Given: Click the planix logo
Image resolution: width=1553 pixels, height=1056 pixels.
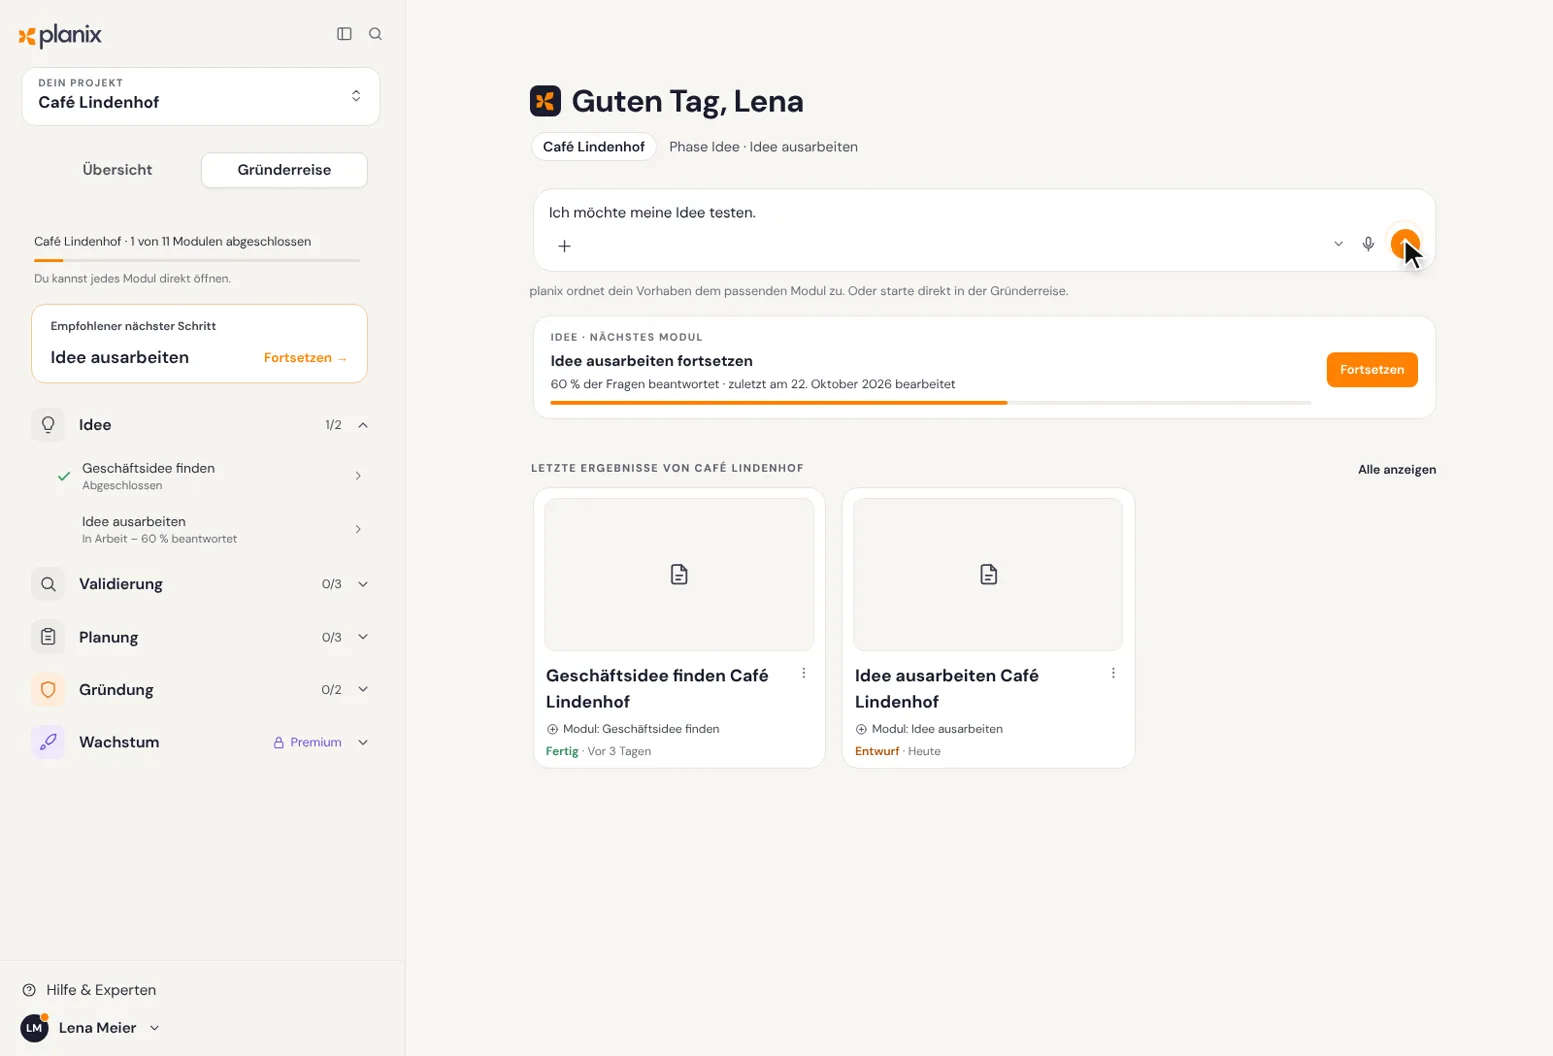Looking at the screenshot, I should point(60,36).
